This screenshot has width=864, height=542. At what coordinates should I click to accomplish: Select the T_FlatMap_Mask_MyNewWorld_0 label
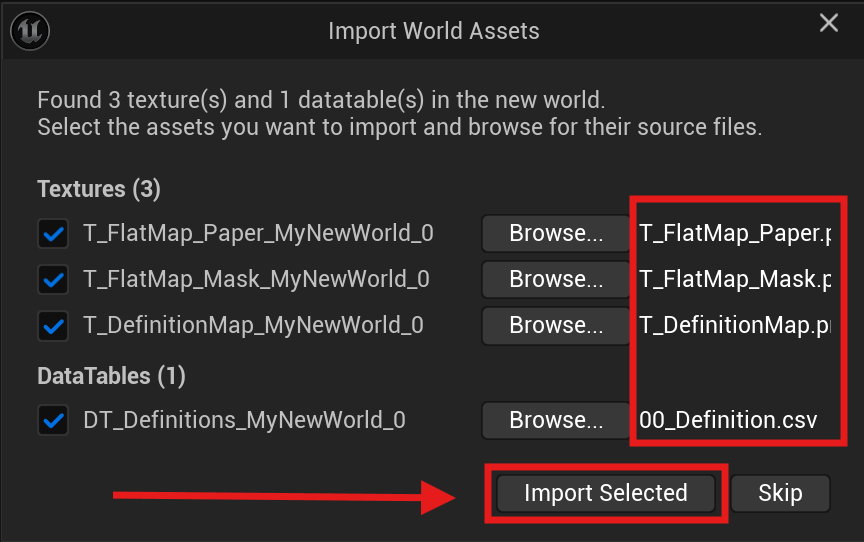tap(256, 279)
